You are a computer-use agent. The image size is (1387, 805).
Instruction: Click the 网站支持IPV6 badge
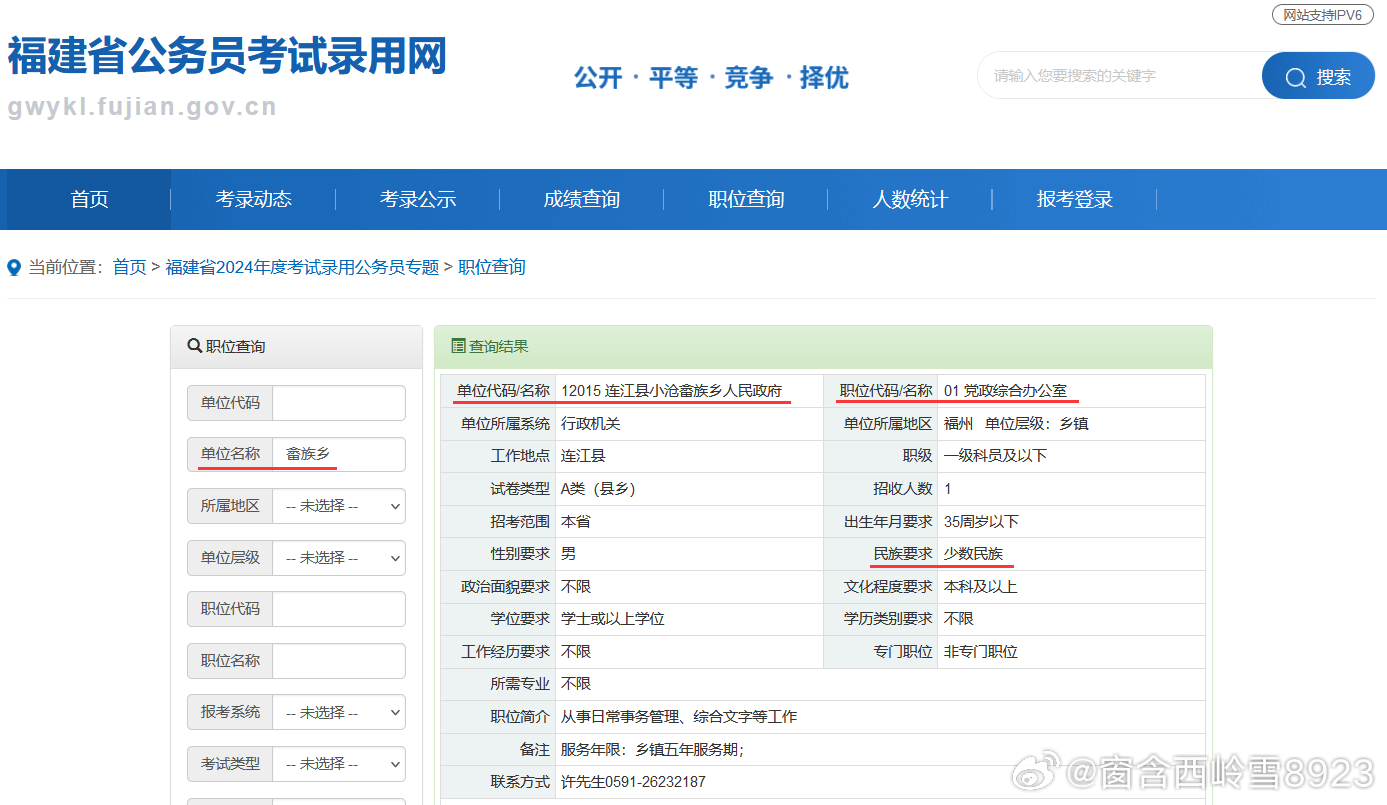pyautogui.click(x=1323, y=15)
